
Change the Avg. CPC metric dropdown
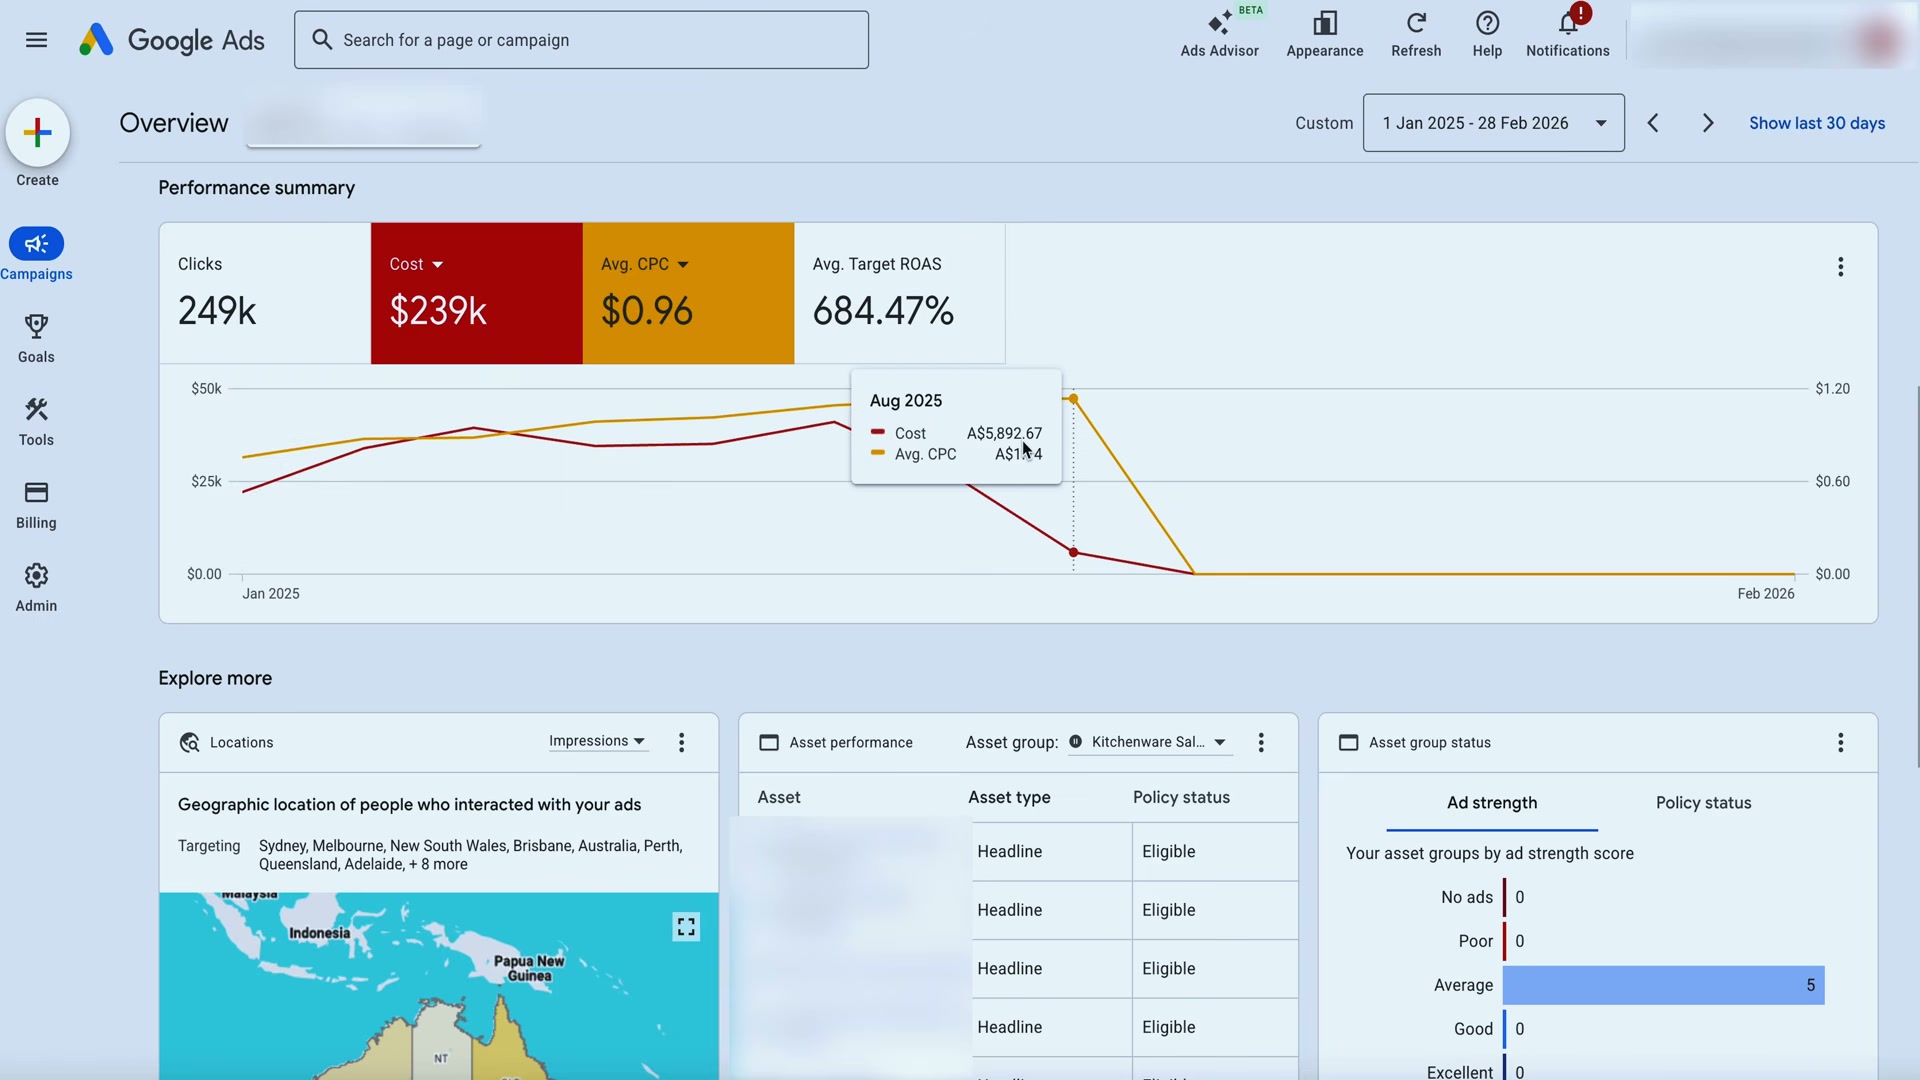click(645, 264)
